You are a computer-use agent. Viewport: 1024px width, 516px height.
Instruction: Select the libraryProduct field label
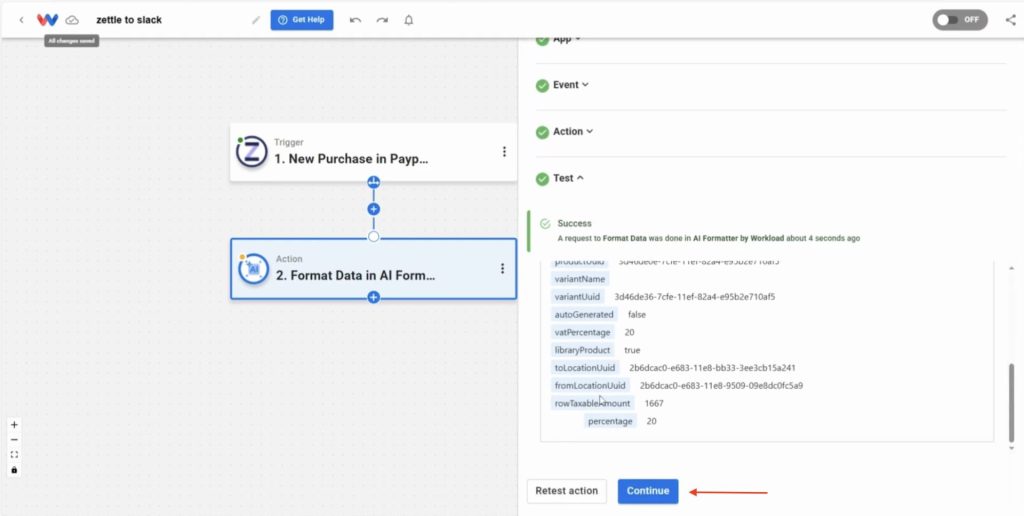pos(583,350)
